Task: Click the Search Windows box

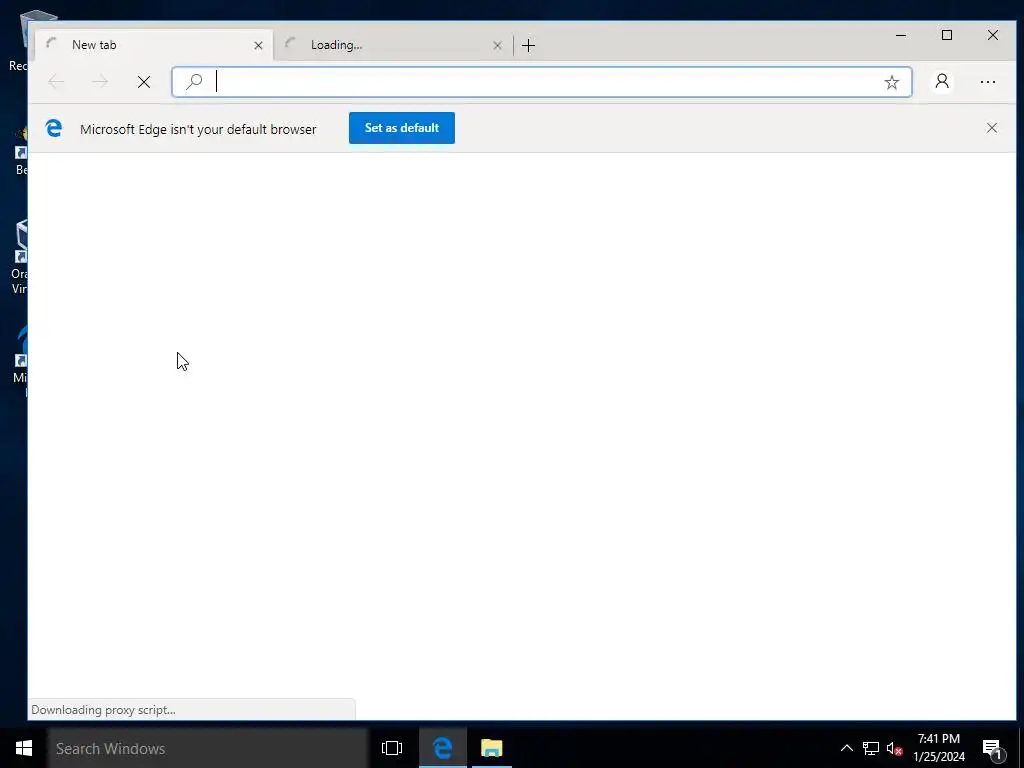Action: (208, 748)
